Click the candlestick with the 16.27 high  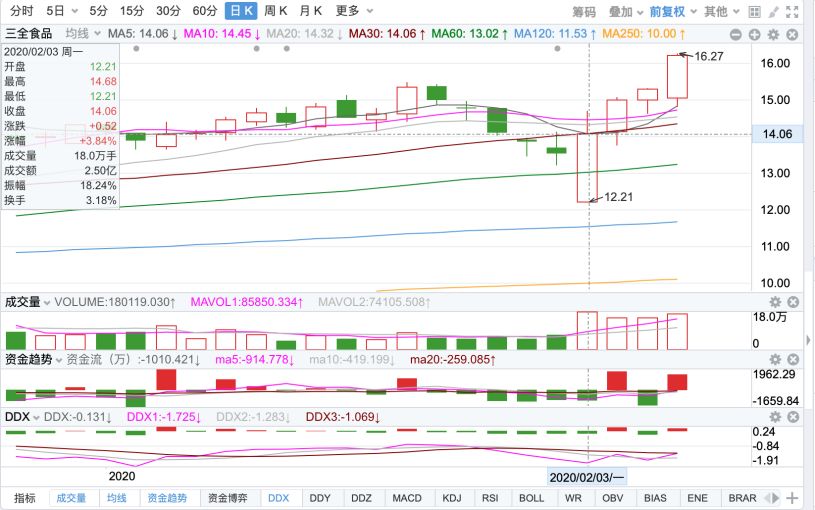pos(677,76)
